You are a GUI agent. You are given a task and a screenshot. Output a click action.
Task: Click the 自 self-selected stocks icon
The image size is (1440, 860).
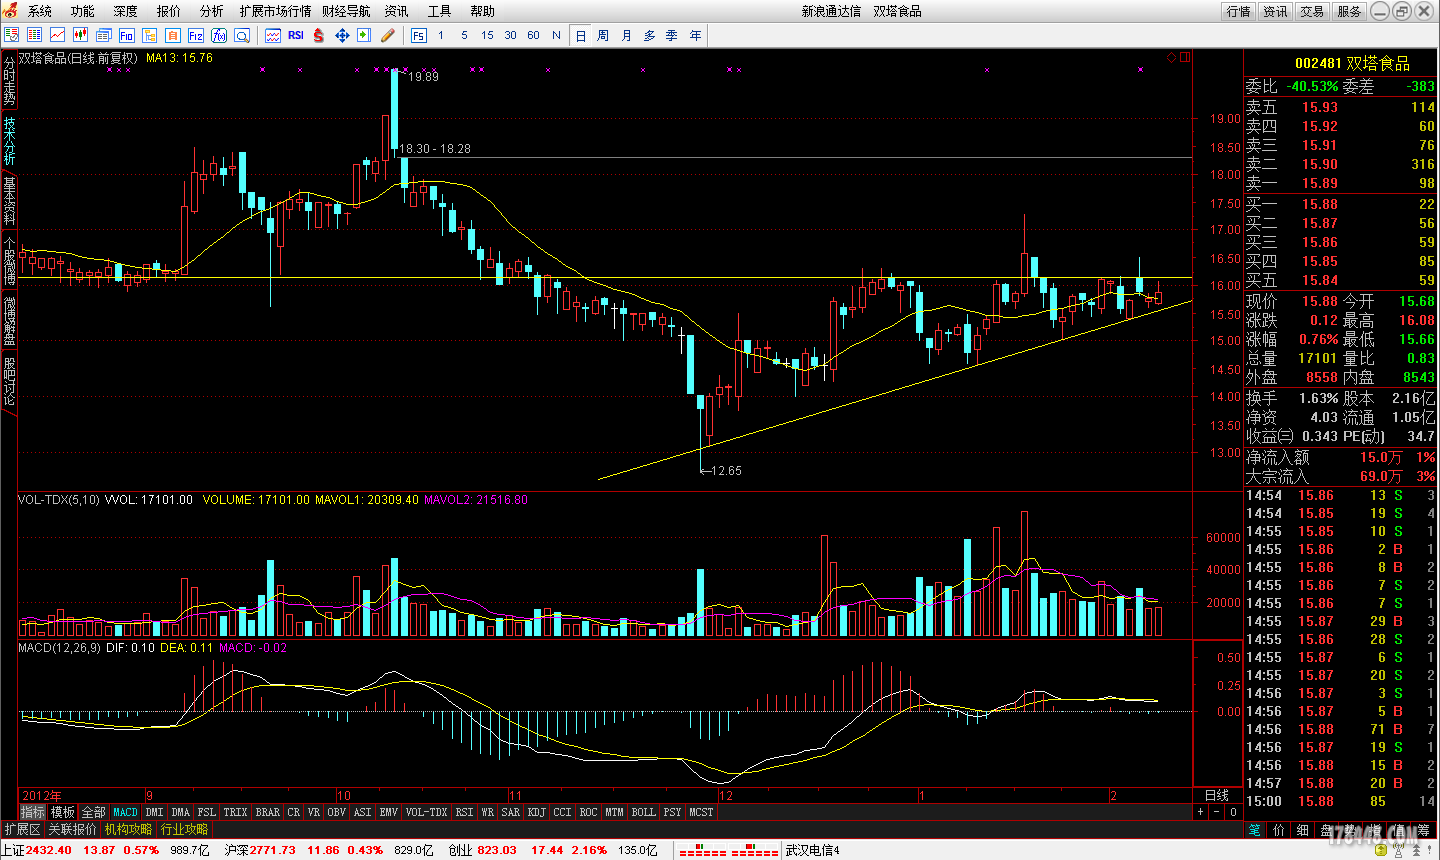(172, 35)
